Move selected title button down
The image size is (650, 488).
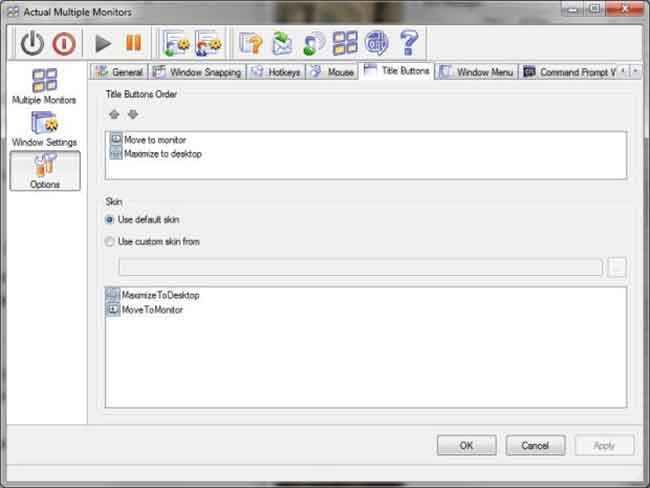[x=133, y=114]
